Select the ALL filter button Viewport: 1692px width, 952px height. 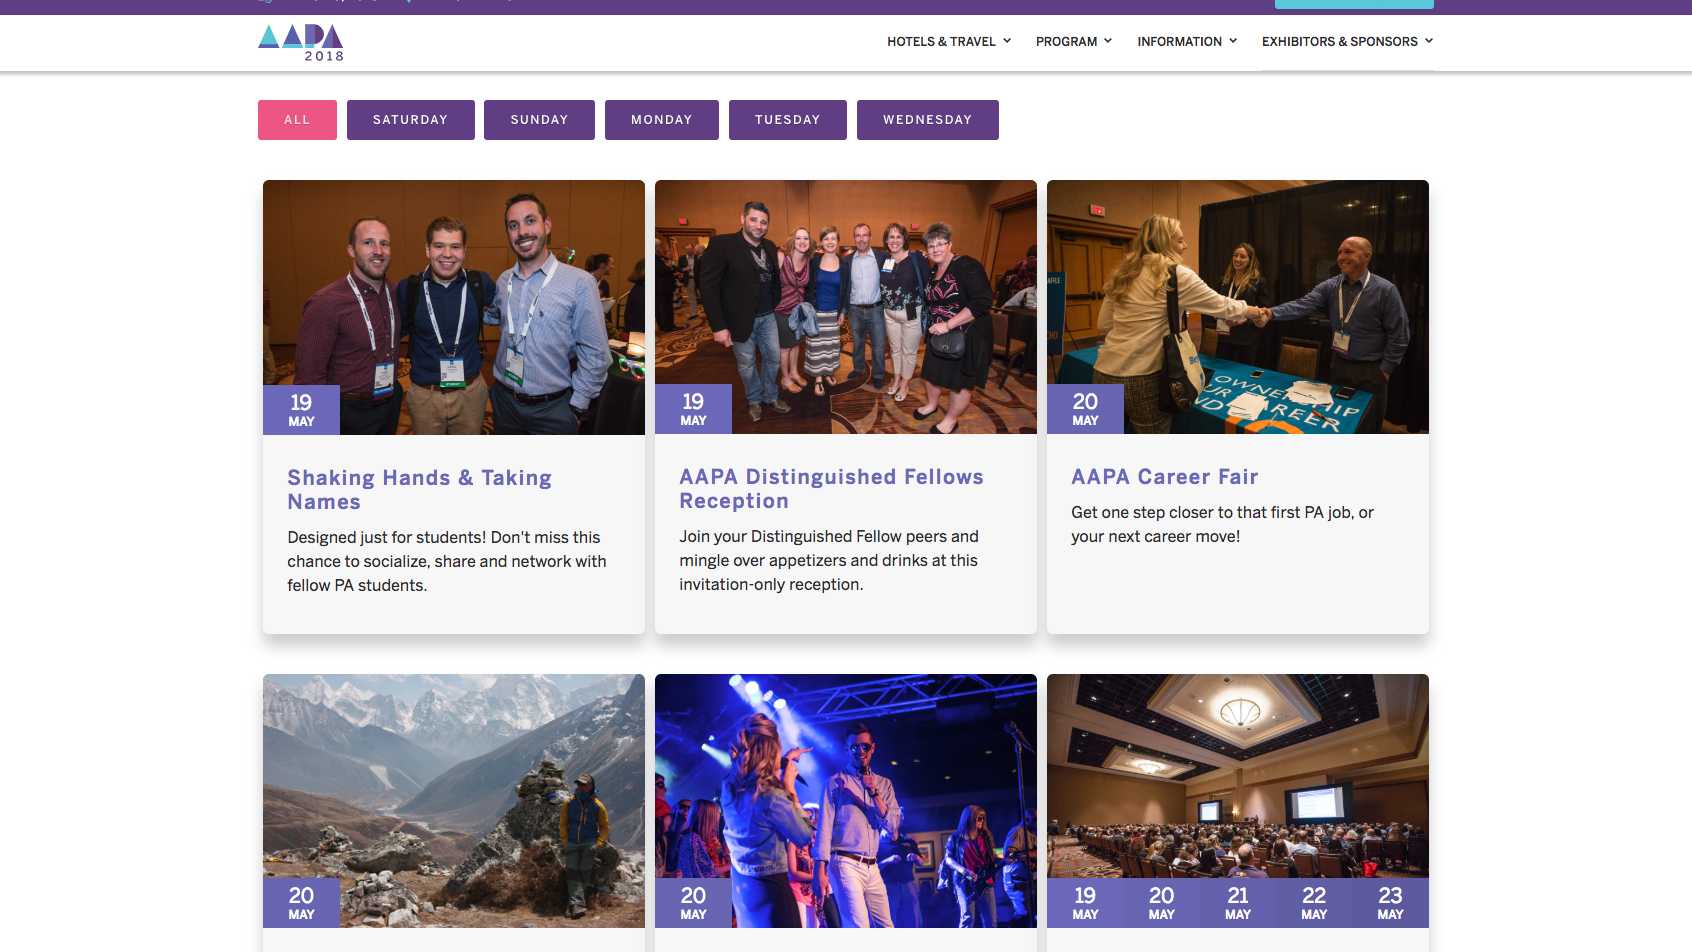297,120
